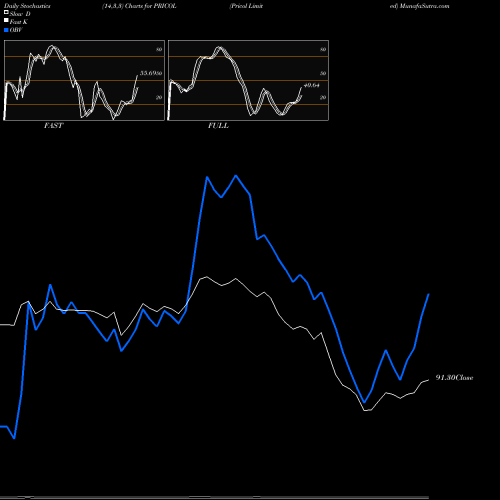Click the FAST stochastic chart thumbnail
The height and width of the screenshot is (500, 500).
(x=84, y=80)
